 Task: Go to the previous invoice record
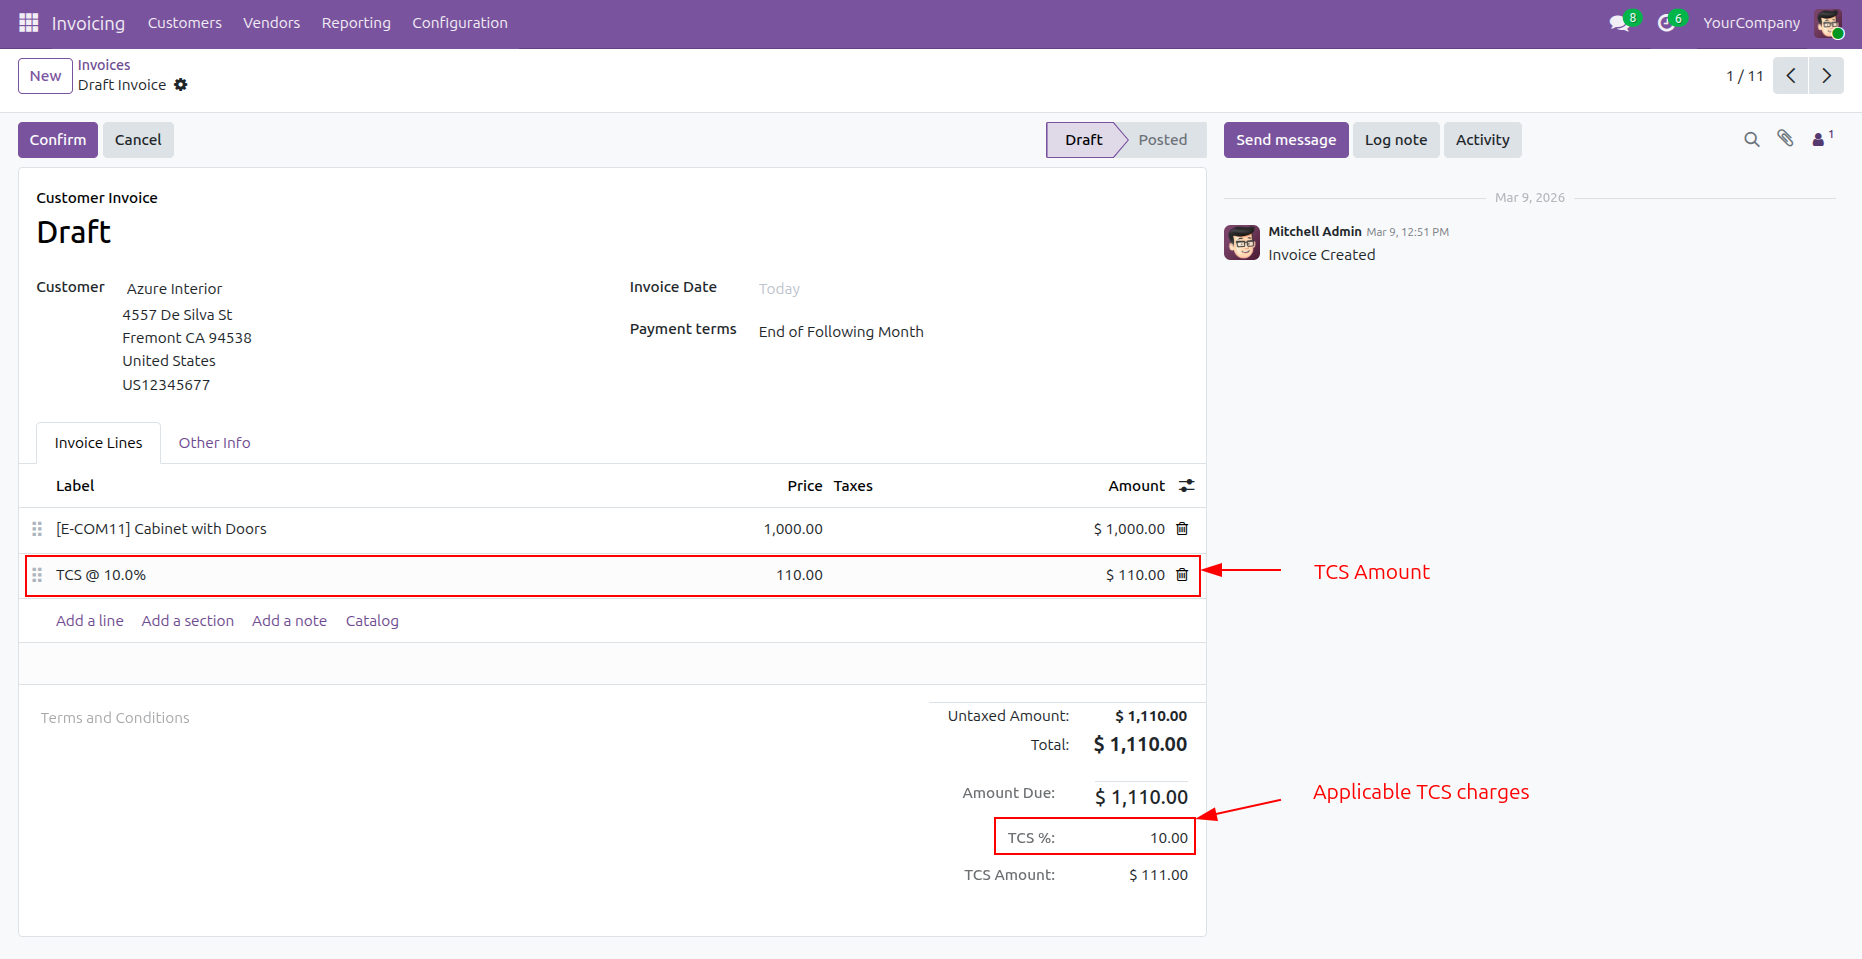(x=1790, y=76)
